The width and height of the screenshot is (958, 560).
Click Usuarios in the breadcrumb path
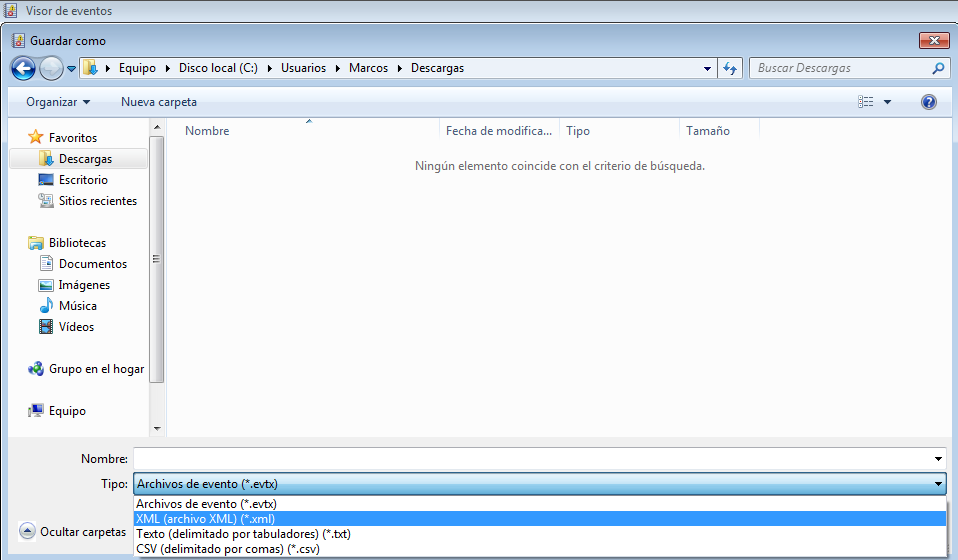303,68
